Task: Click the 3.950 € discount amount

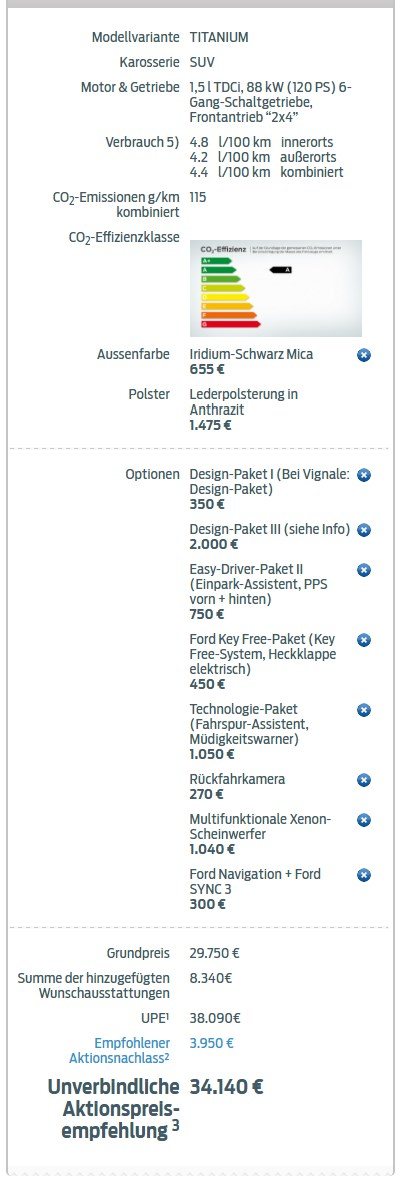Action: click(212, 1043)
